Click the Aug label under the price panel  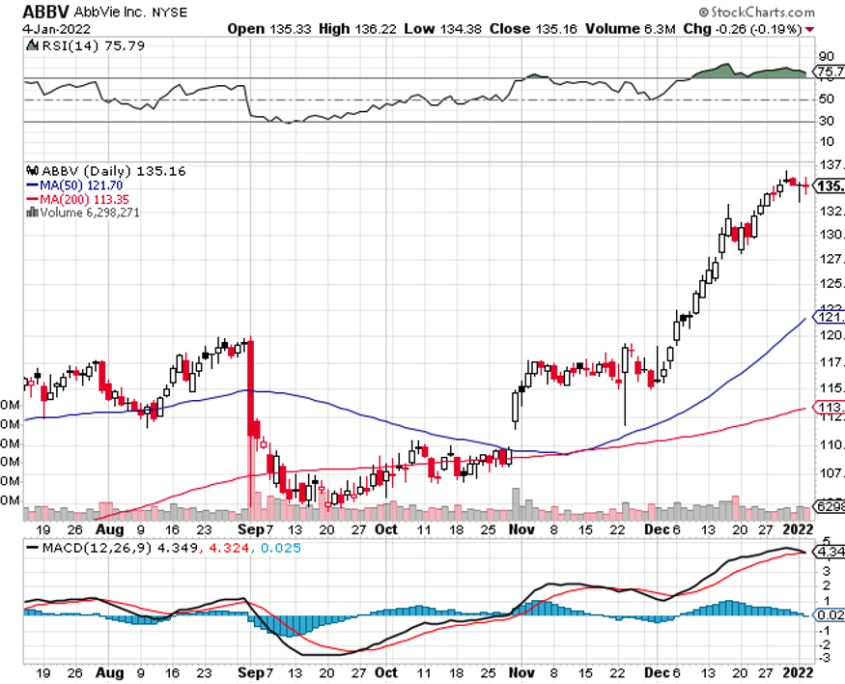109,529
